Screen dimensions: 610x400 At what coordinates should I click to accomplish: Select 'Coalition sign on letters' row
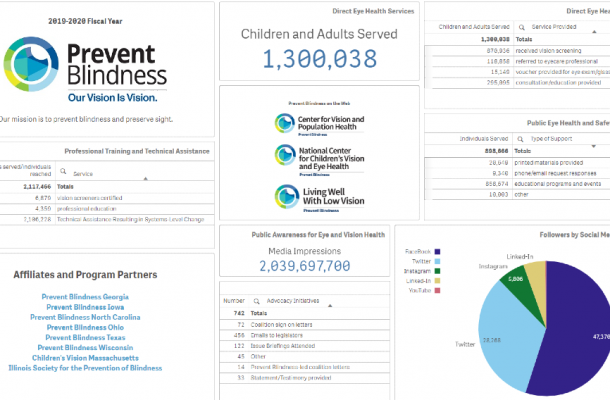(x=305, y=325)
